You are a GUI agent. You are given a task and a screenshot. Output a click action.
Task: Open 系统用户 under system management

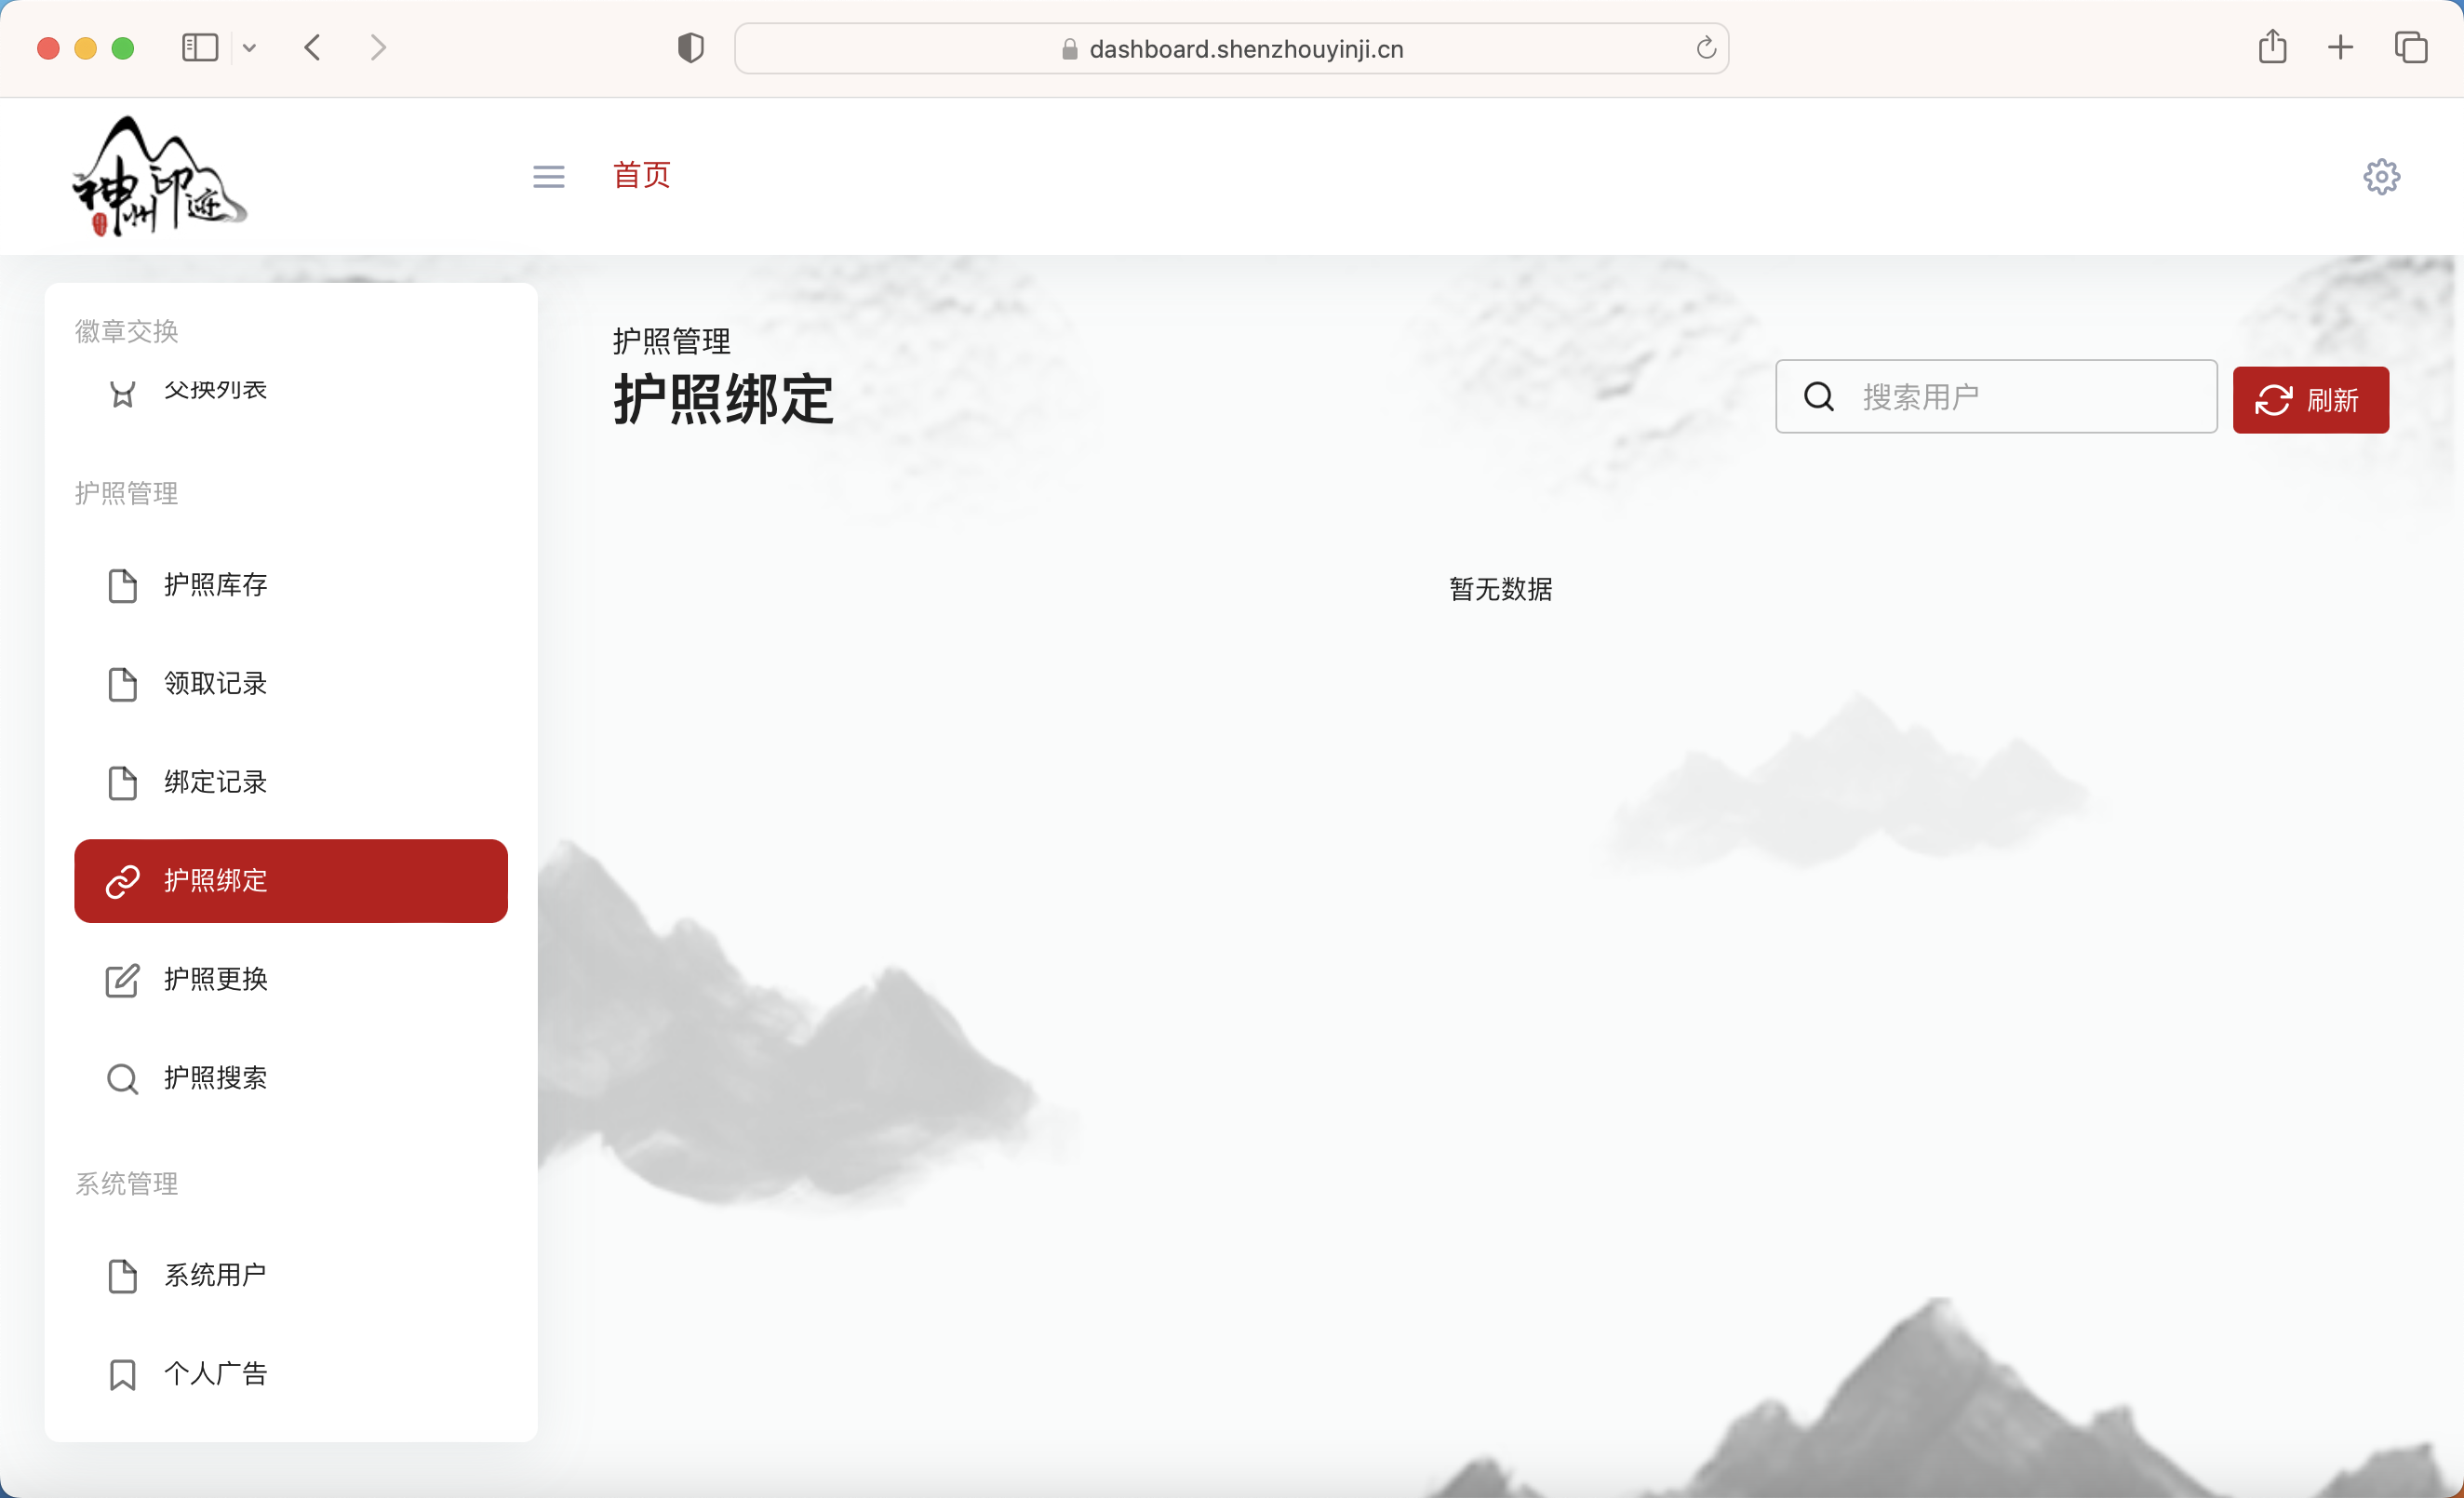[215, 1275]
